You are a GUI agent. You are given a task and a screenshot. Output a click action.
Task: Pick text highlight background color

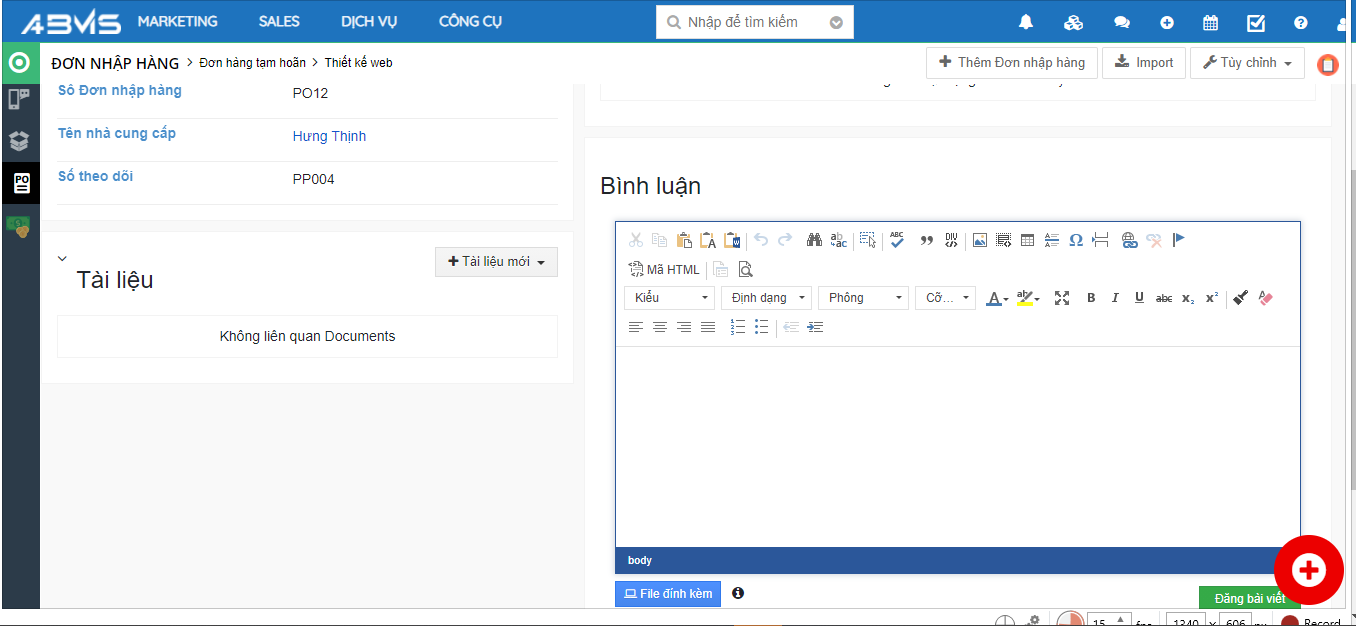pyautogui.click(x=1025, y=298)
